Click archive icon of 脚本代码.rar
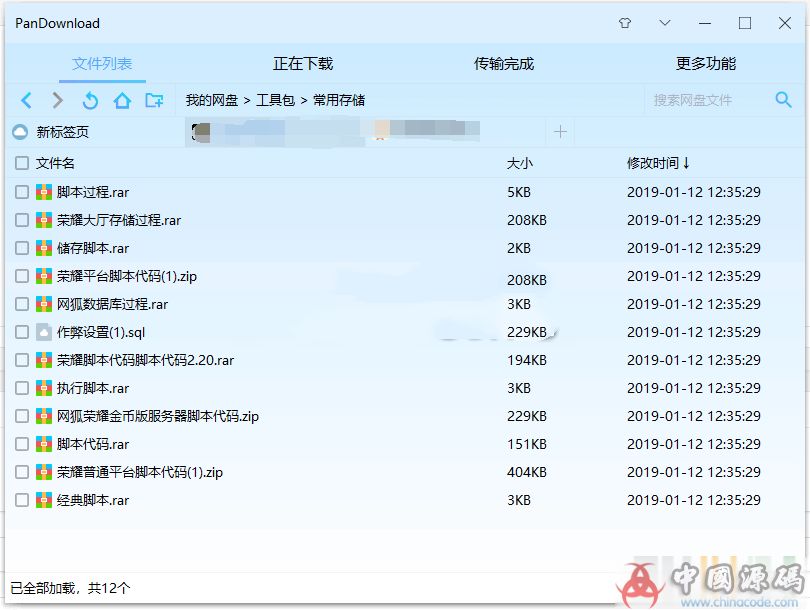The width and height of the screenshot is (810, 610). pyautogui.click(x=44, y=444)
